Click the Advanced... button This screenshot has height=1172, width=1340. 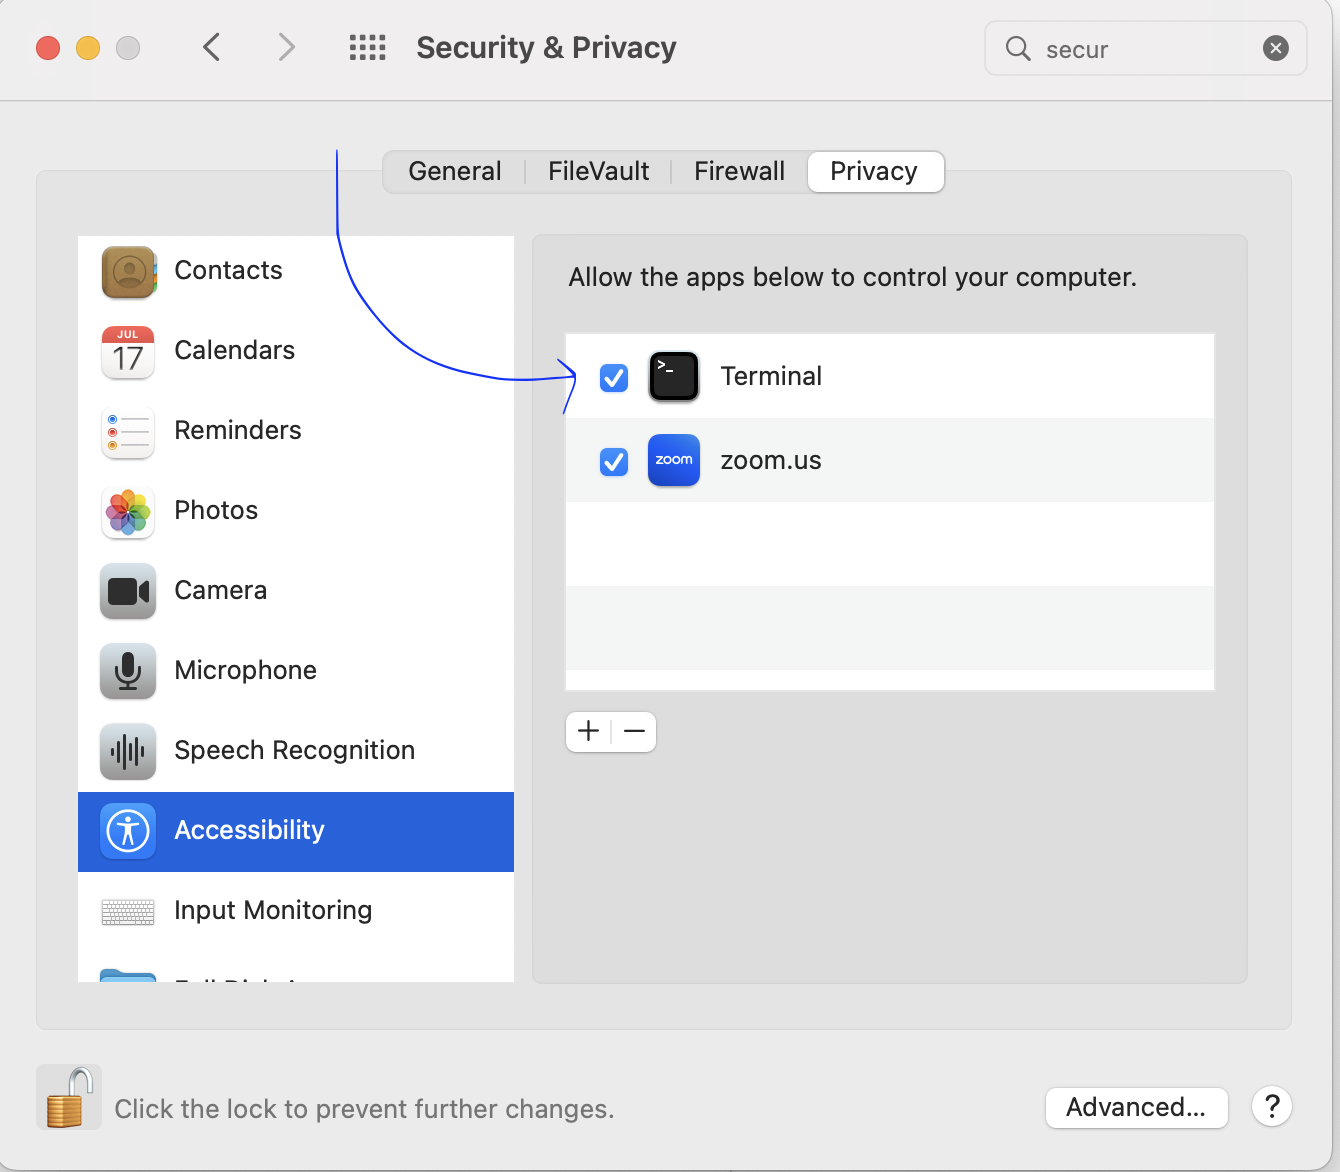pyautogui.click(x=1136, y=1108)
